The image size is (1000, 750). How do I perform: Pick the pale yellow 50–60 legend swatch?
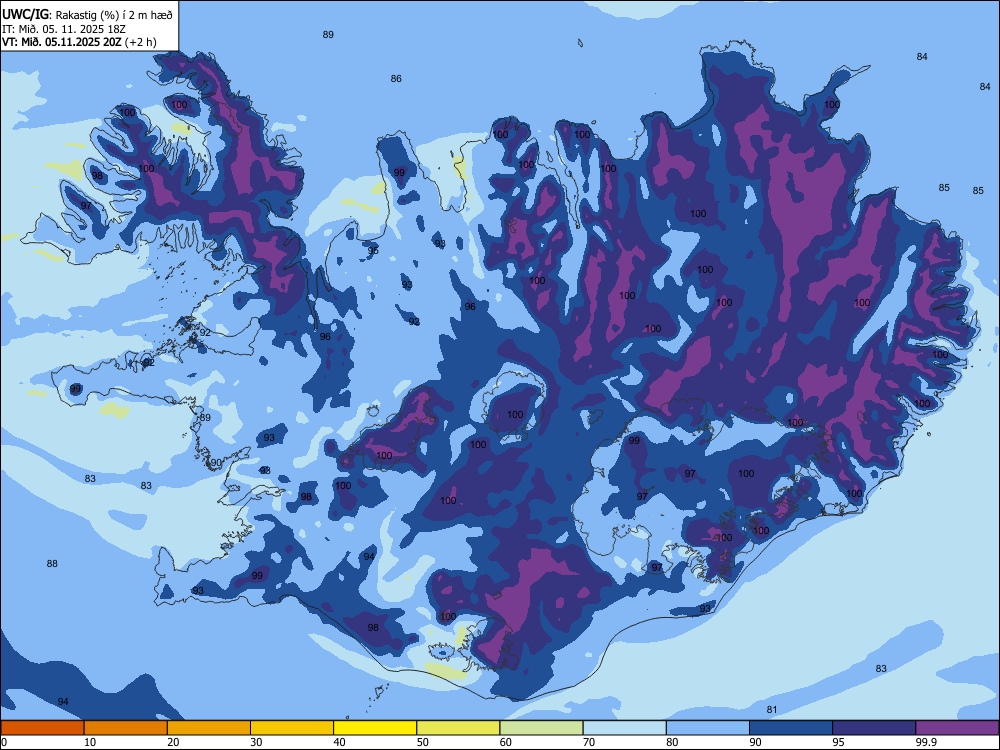(x=458, y=728)
